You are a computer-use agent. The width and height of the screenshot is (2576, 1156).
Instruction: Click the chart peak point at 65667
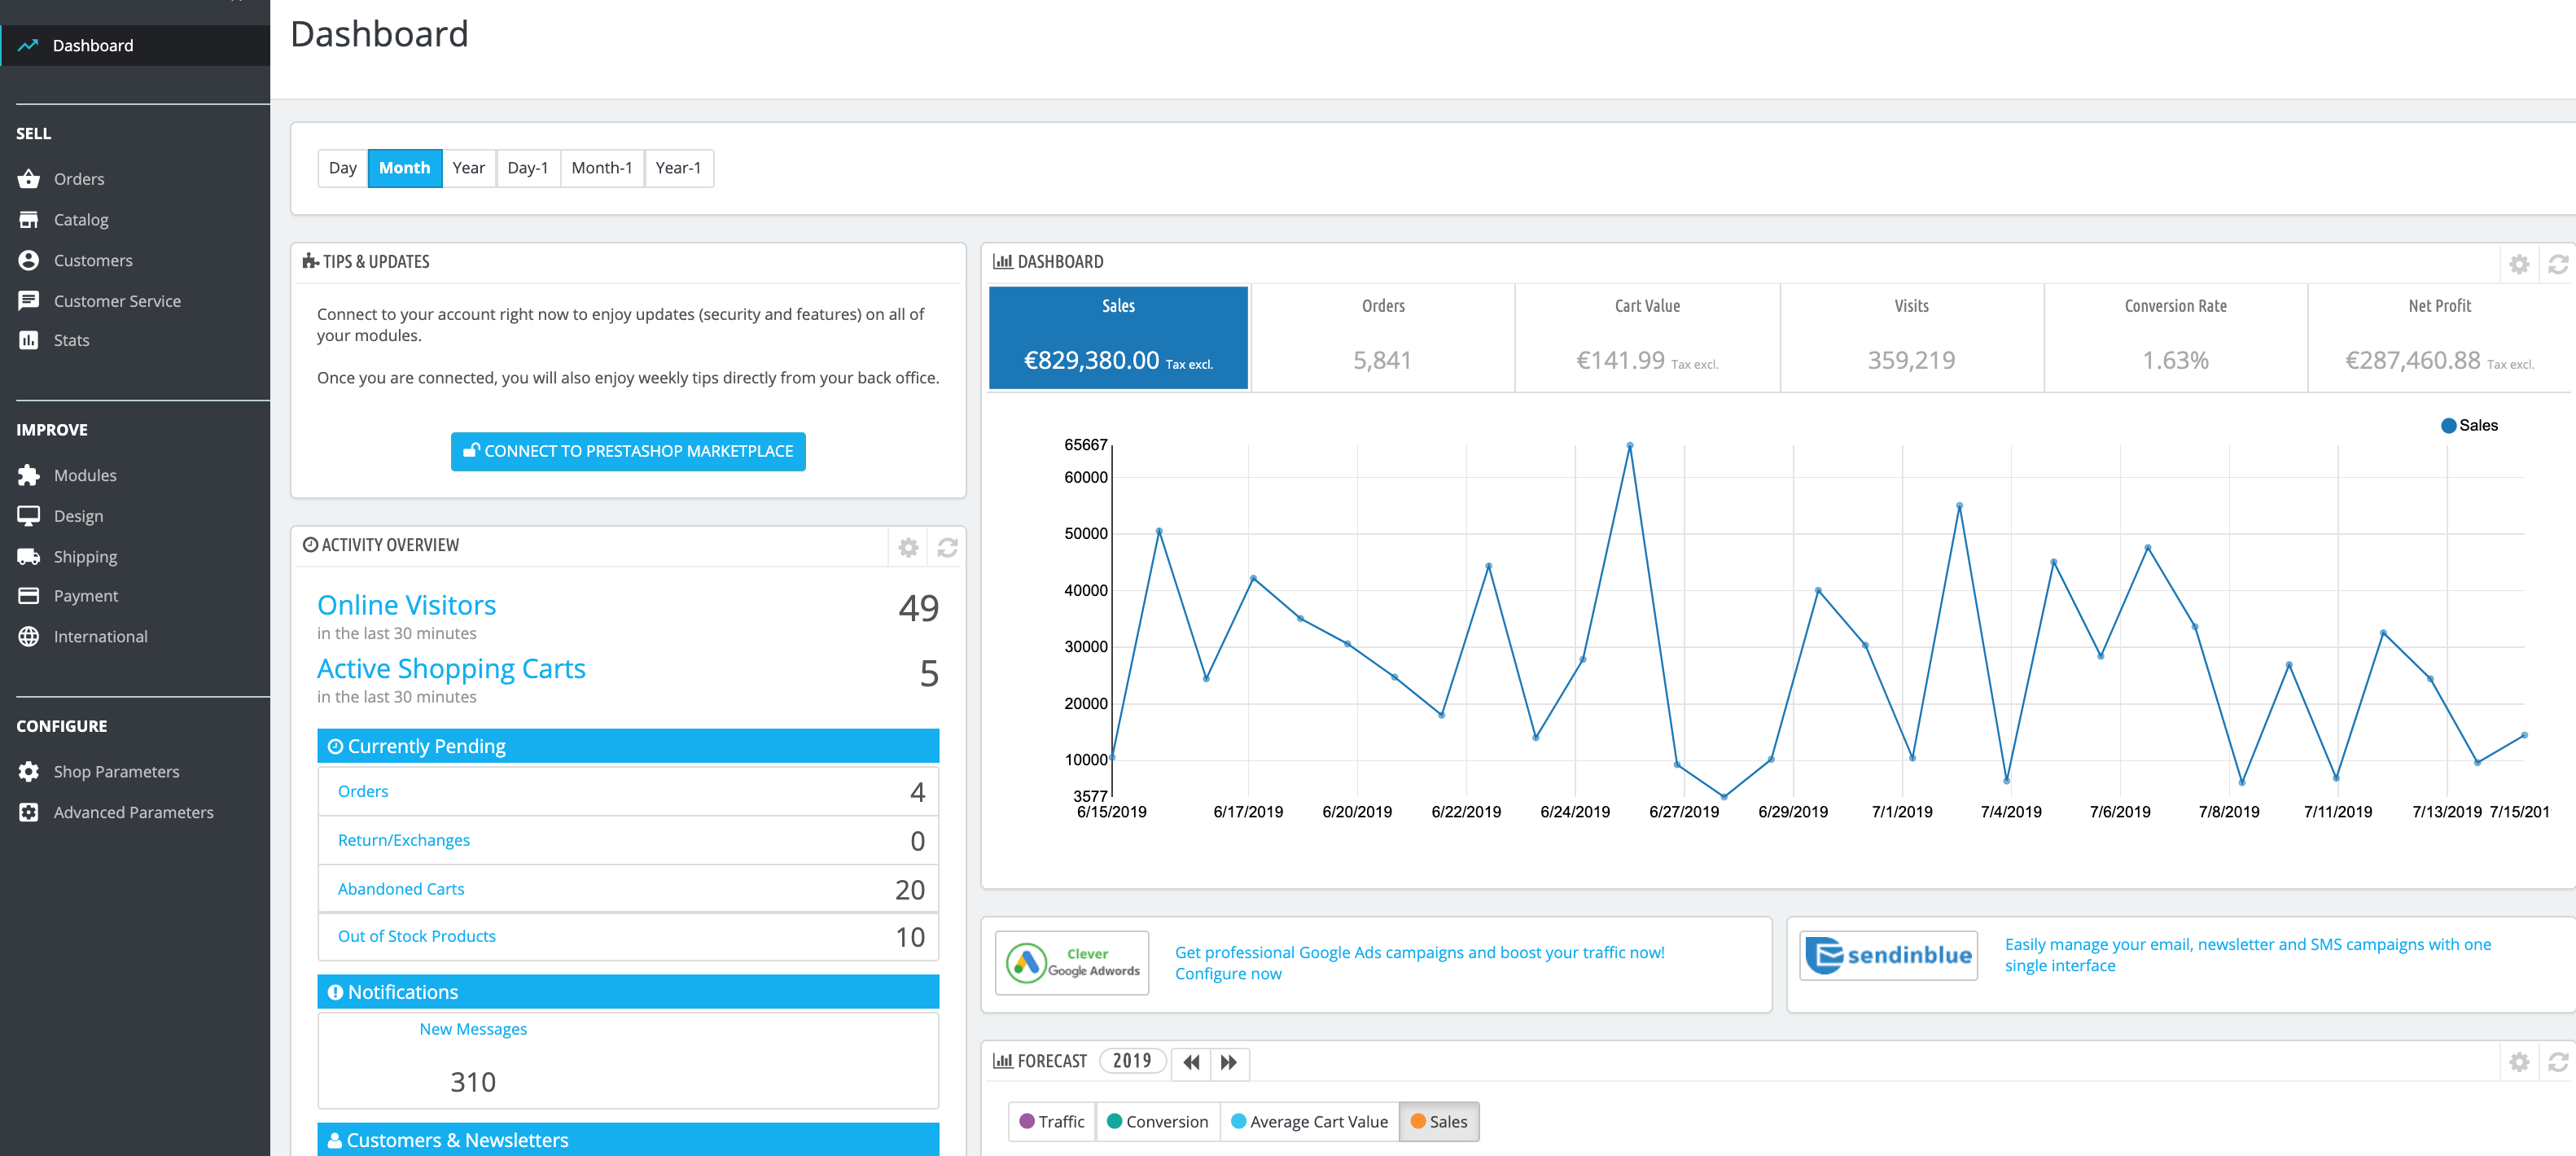1629,445
